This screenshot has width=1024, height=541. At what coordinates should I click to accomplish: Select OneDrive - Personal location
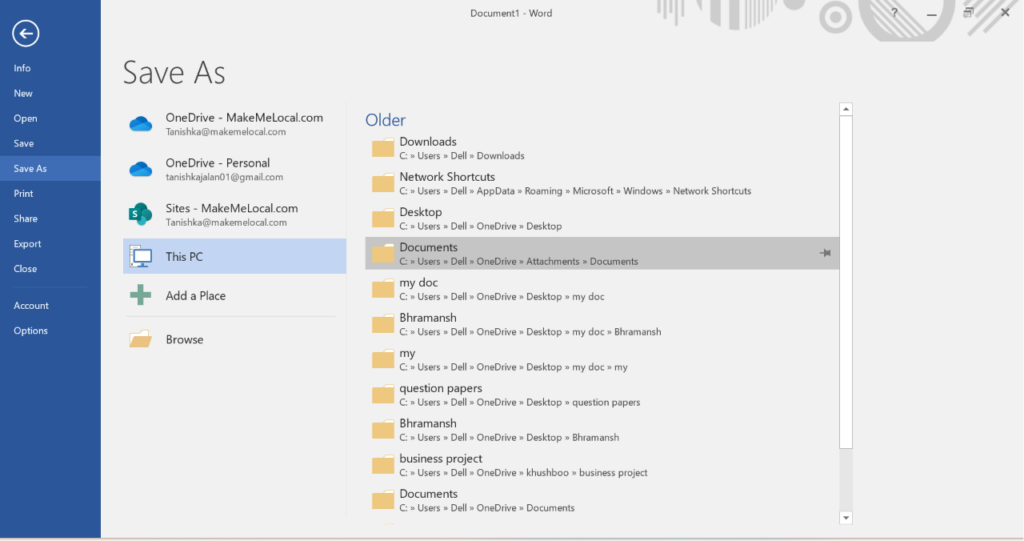234,169
